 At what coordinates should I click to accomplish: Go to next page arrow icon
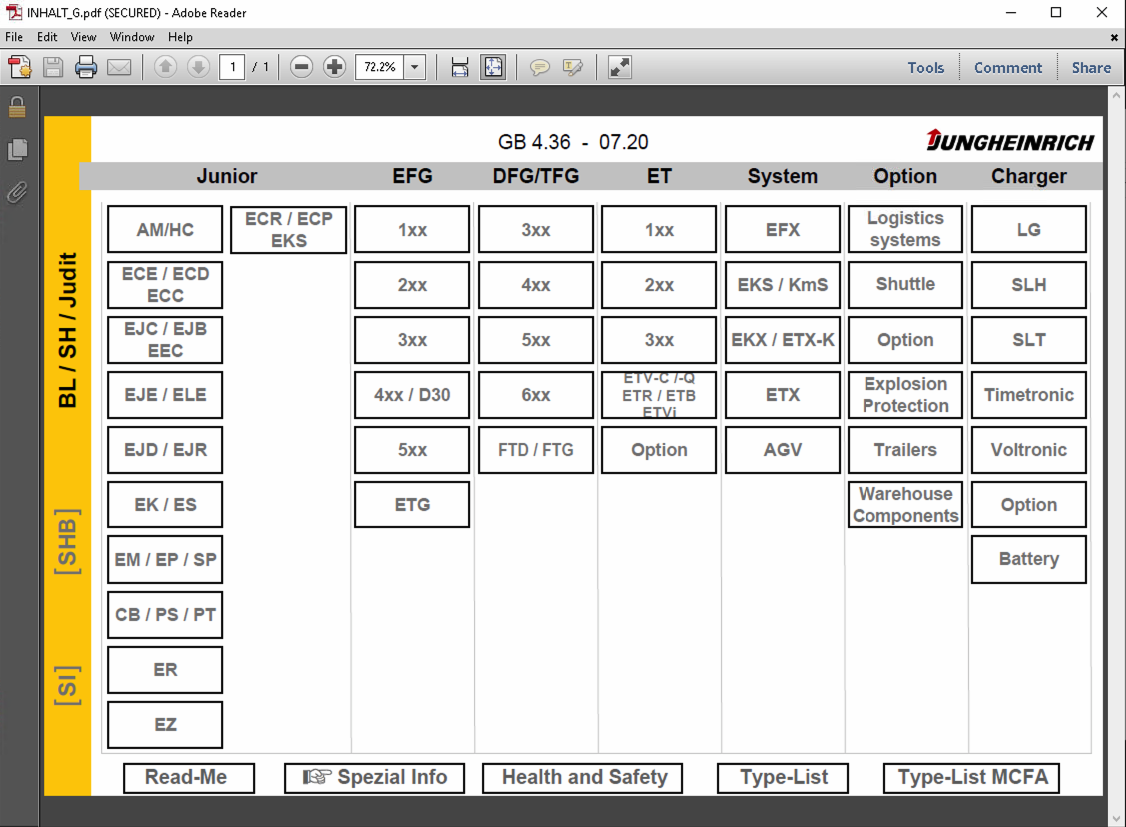click(x=198, y=67)
